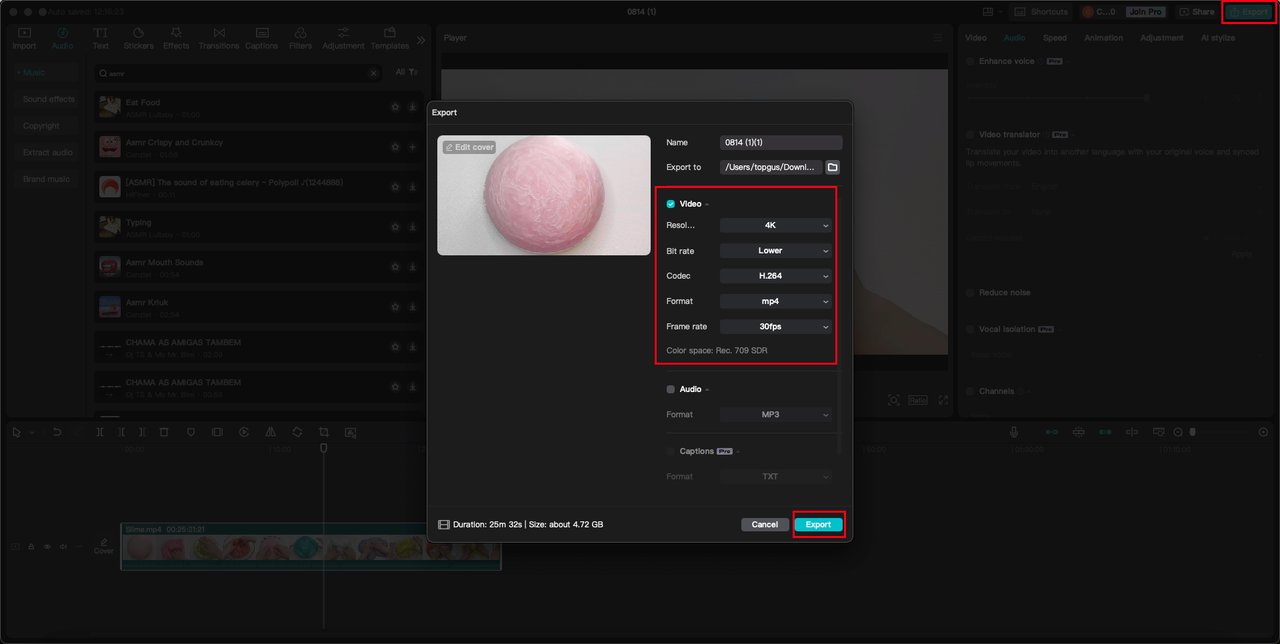Toggle Enhance voice in Audio panel
Viewport: 1280px width, 644px height.
pyautogui.click(x=970, y=62)
